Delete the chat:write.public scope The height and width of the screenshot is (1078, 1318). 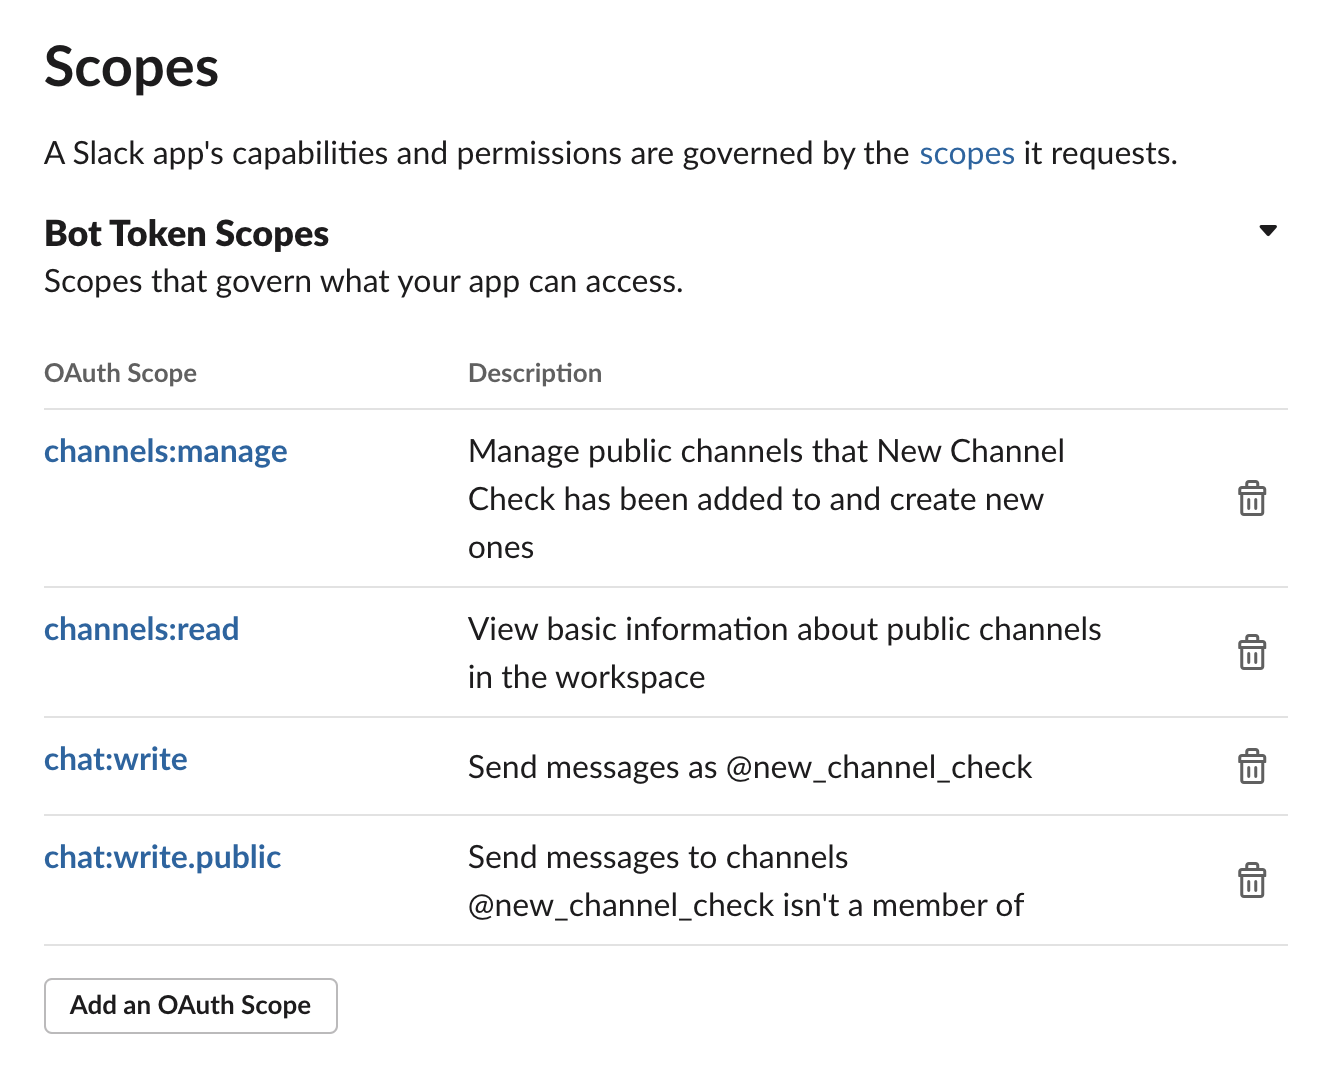pyautogui.click(x=1252, y=880)
